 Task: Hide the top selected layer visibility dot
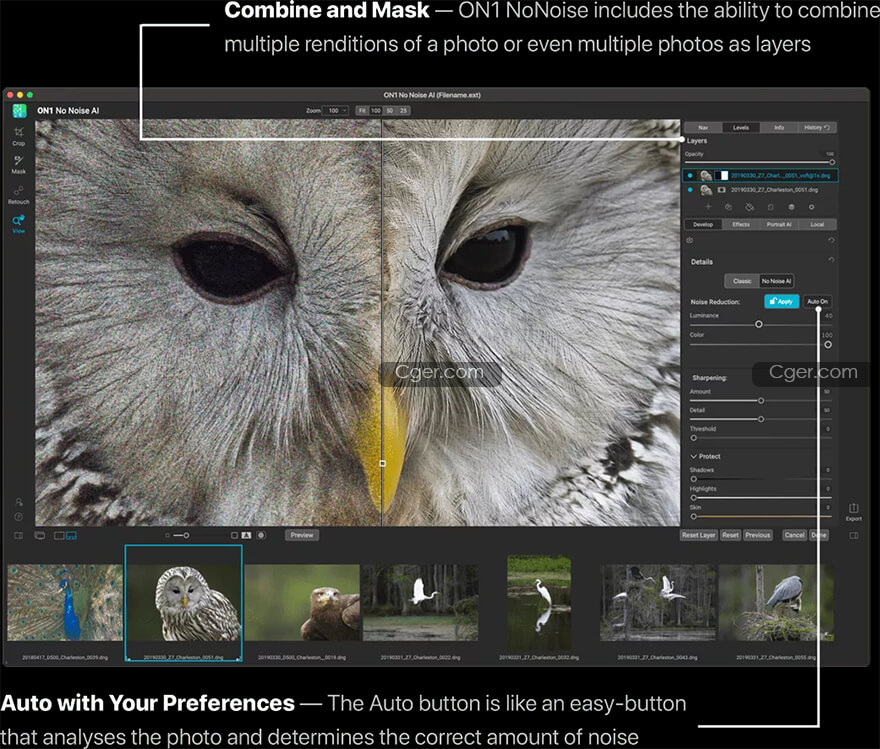tap(690, 176)
